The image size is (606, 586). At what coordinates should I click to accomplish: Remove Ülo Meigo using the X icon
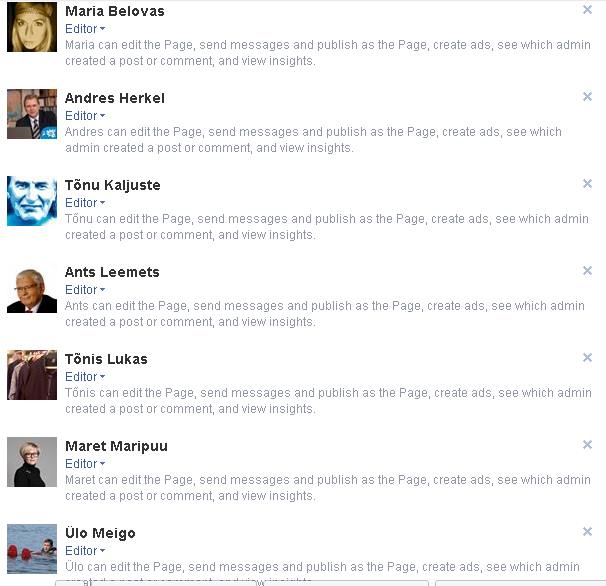point(587,531)
